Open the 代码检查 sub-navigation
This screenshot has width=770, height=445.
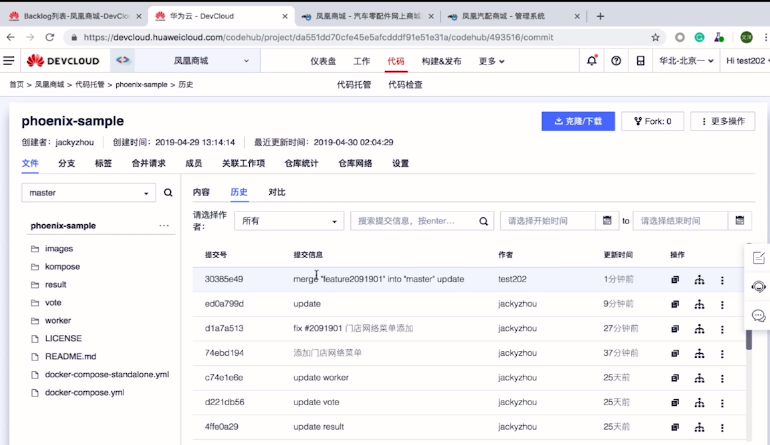pos(405,84)
